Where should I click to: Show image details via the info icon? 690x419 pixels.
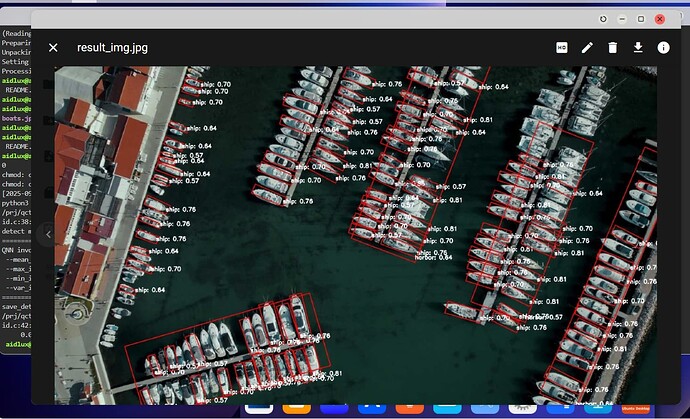coord(663,47)
